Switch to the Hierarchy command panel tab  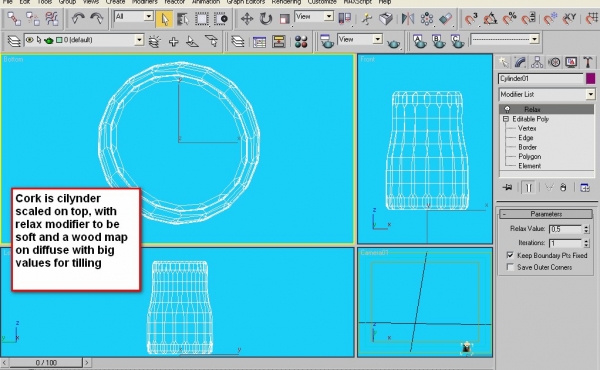[537, 62]
